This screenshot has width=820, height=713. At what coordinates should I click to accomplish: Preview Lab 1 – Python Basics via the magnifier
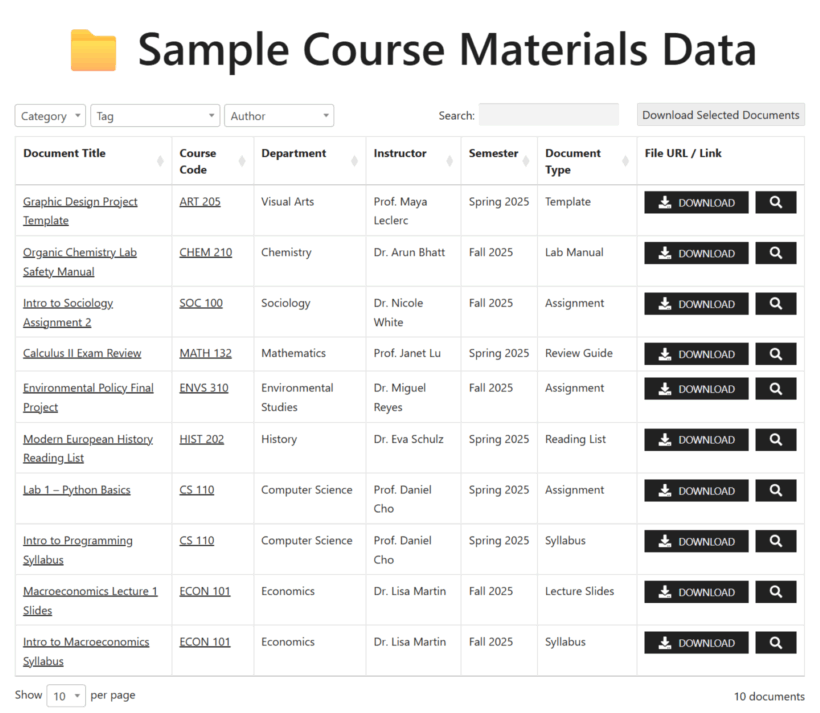pos(776,491)
